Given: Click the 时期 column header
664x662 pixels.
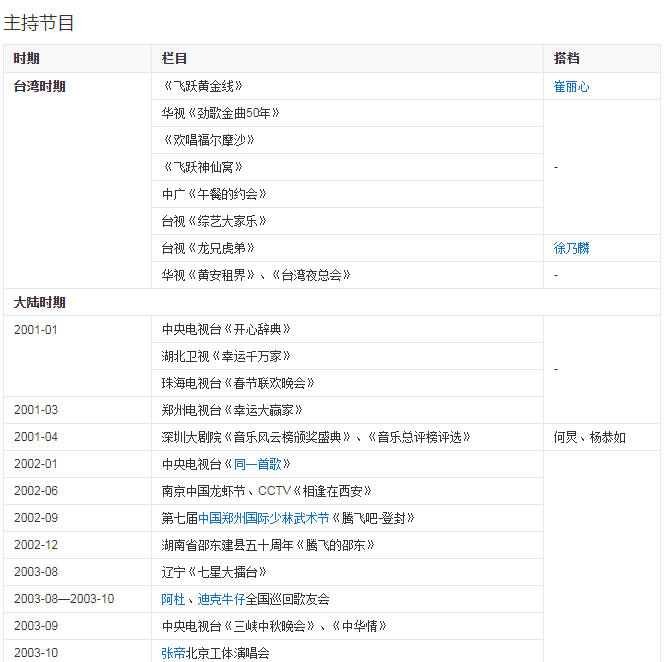Looking at the screenshot, I should point(27,59).
